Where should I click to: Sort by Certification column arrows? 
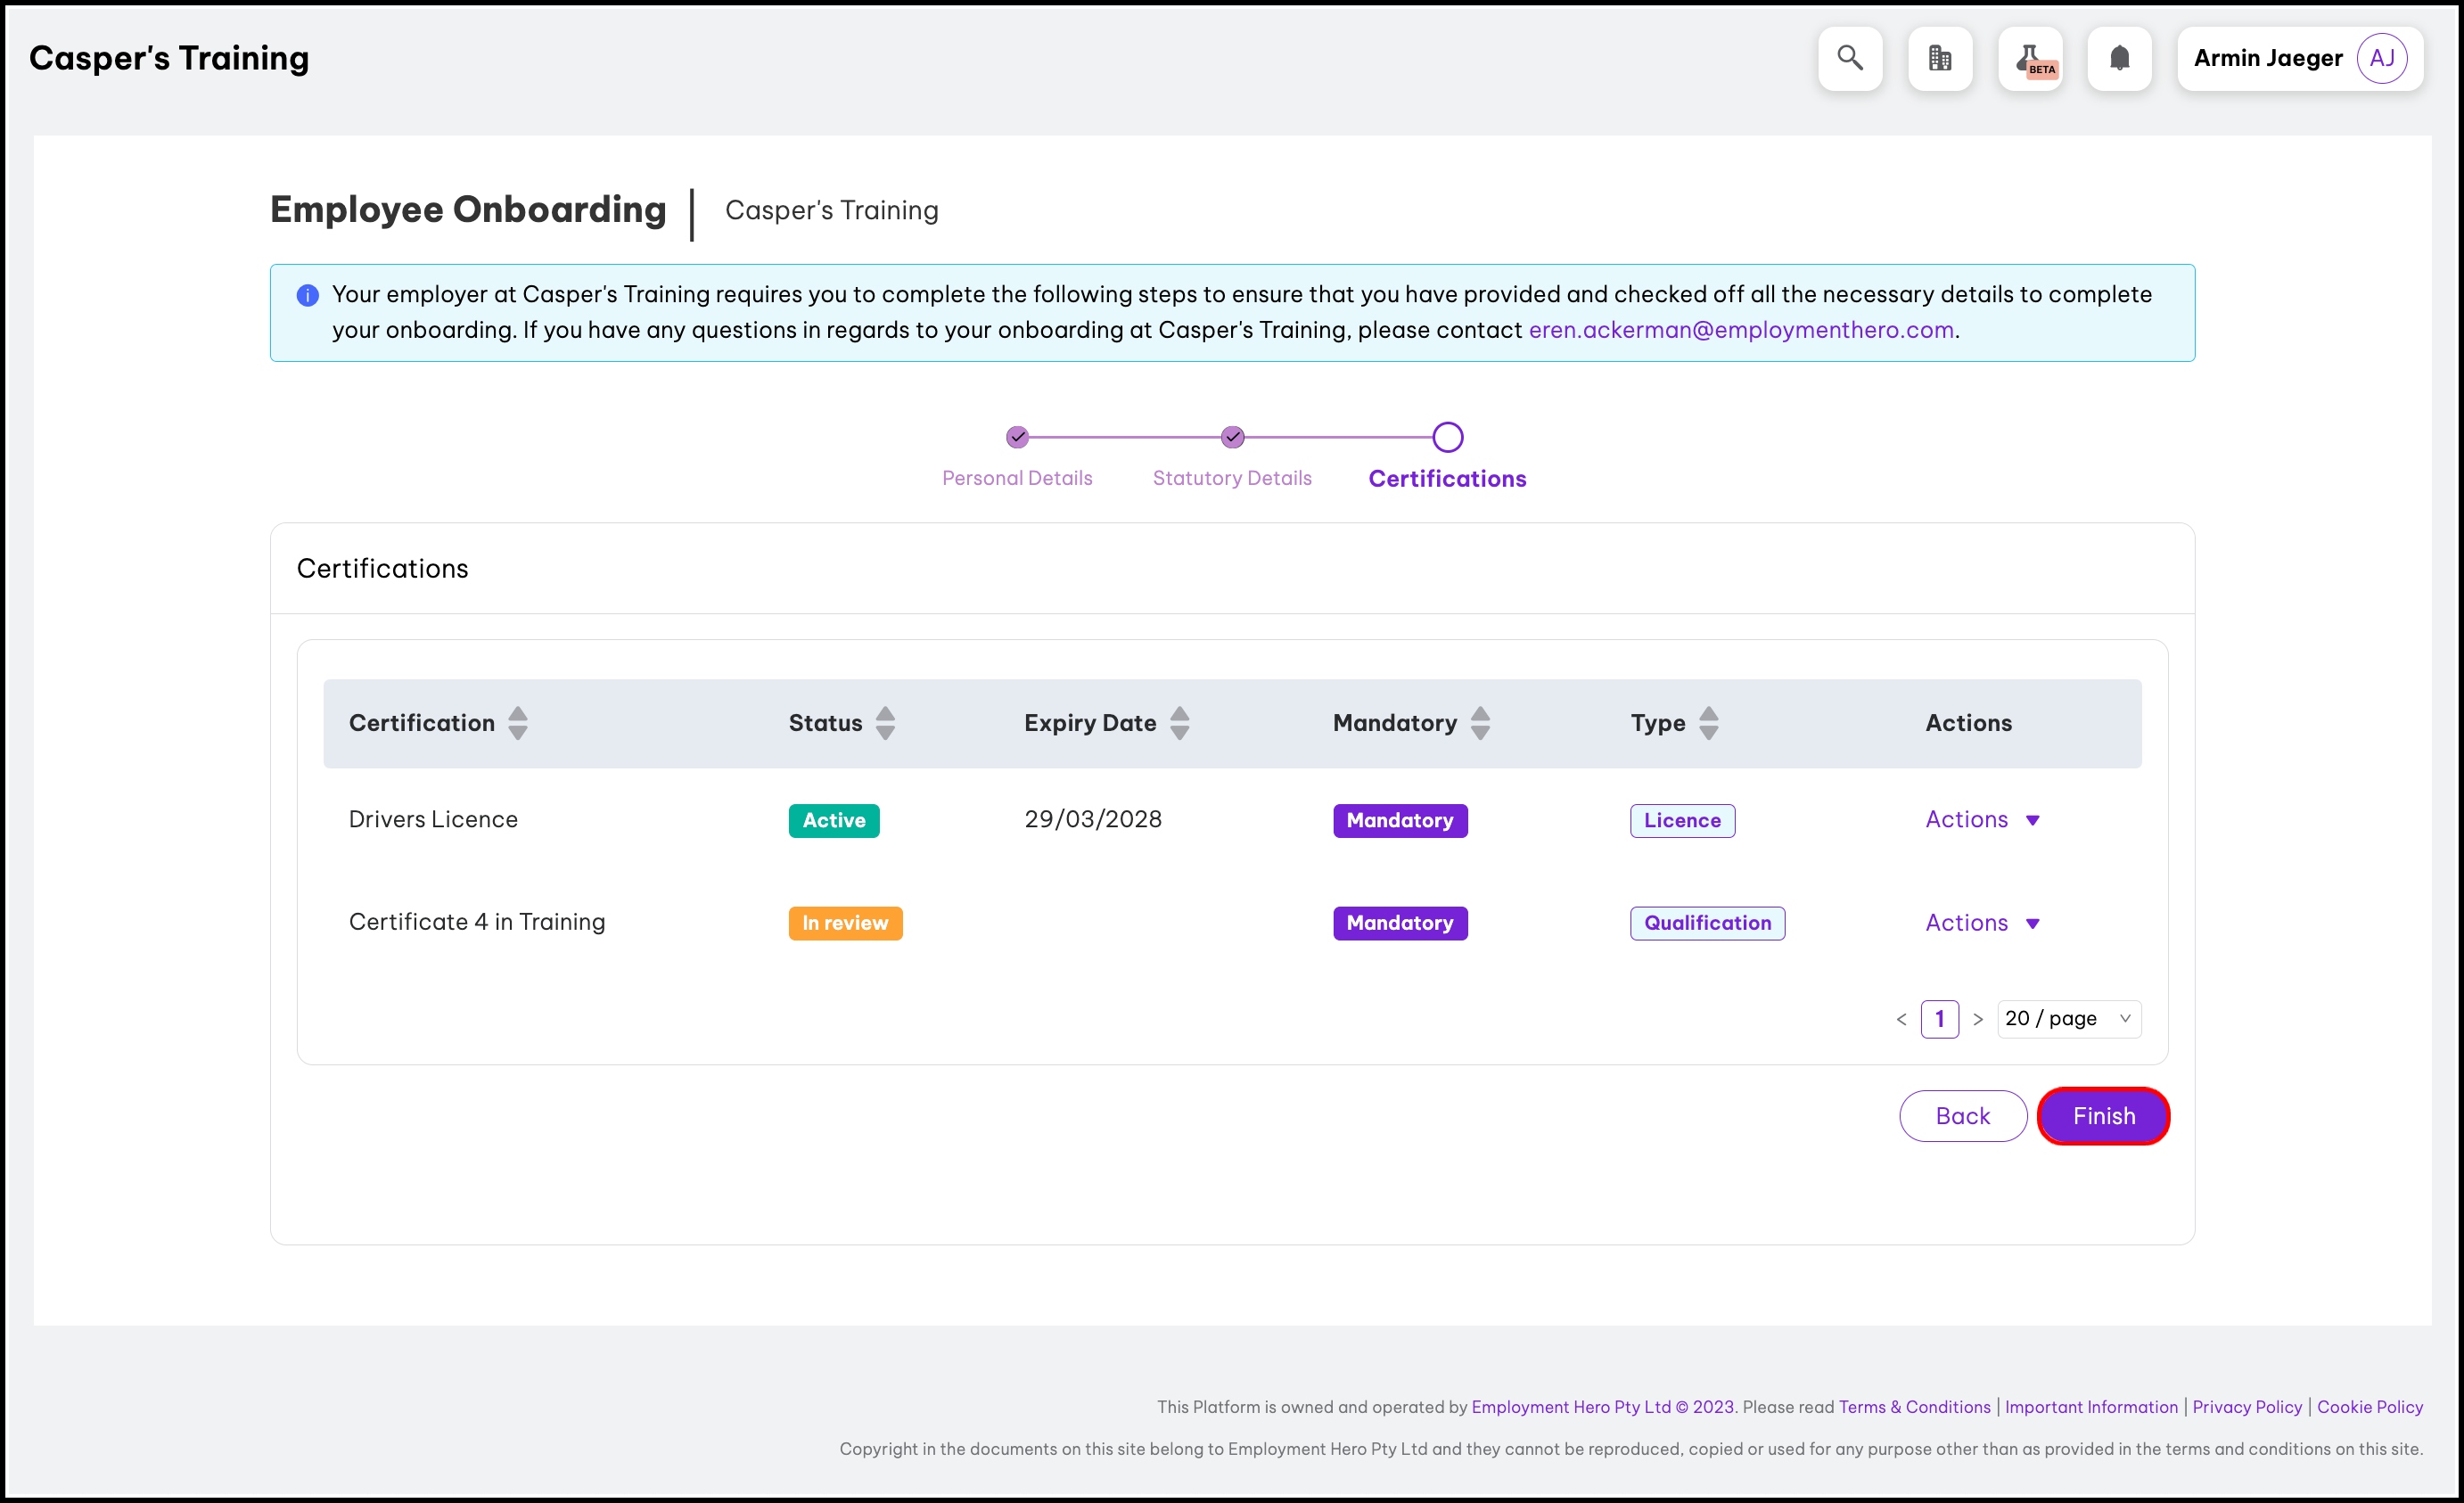(x=517, y=723)
